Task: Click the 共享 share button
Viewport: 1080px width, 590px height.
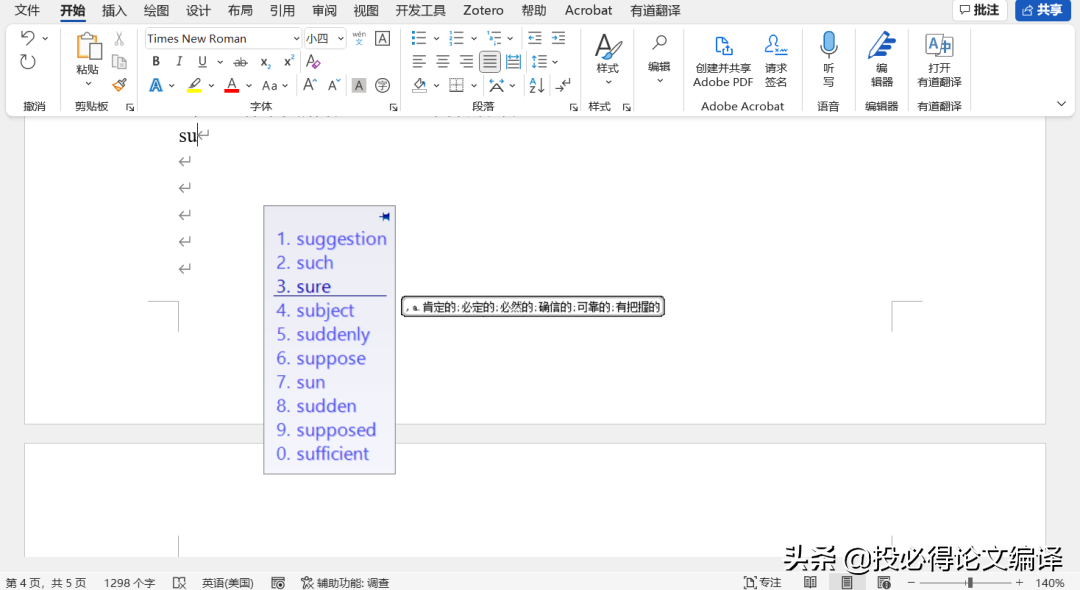Action: point(1042,10)
